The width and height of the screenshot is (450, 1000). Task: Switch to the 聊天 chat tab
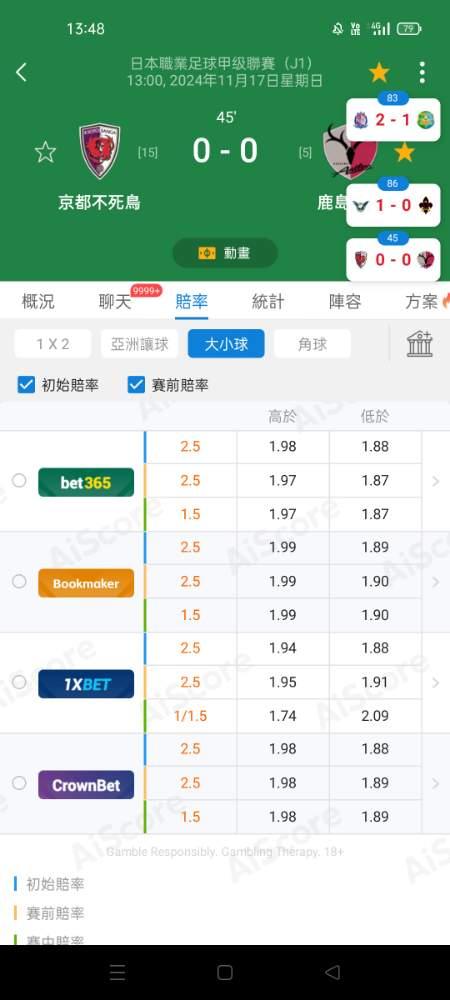[x=115, y=301]
